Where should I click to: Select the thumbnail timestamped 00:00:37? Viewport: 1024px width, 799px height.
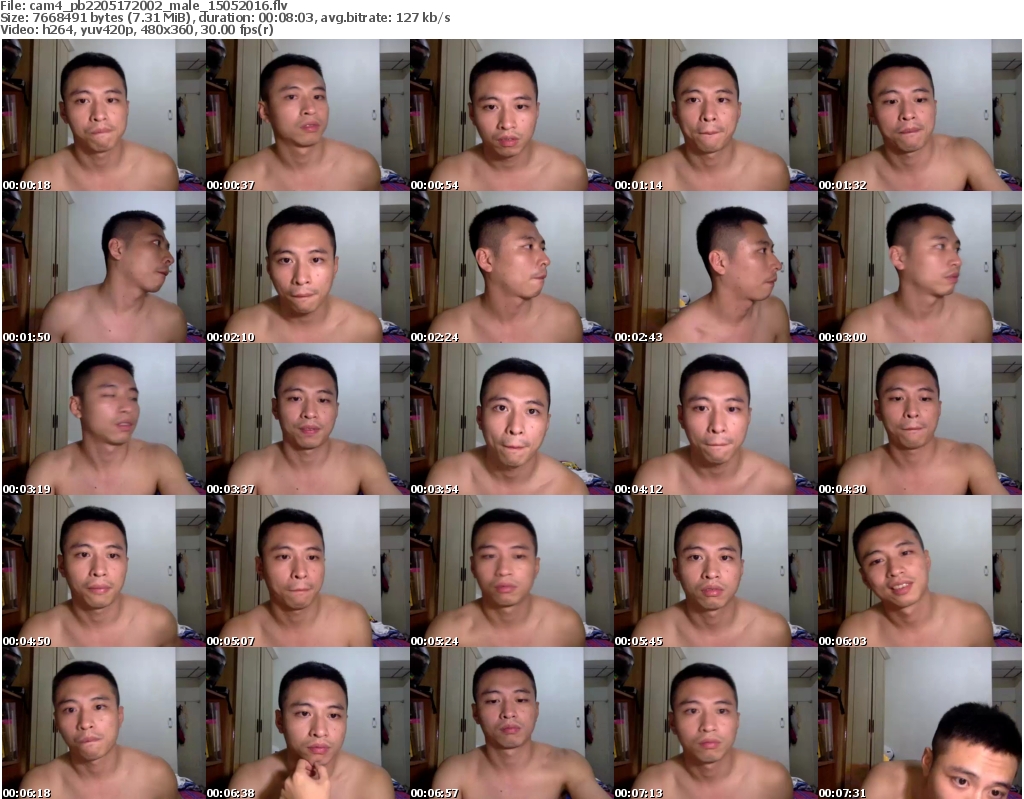(308, 115)
